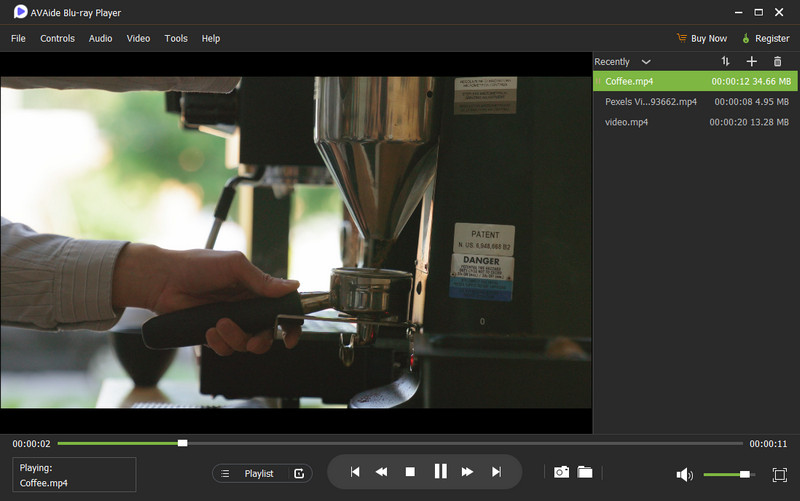Mute the audio via speaker icon
This screenshot has width=800, height=501.
(685, 474)
